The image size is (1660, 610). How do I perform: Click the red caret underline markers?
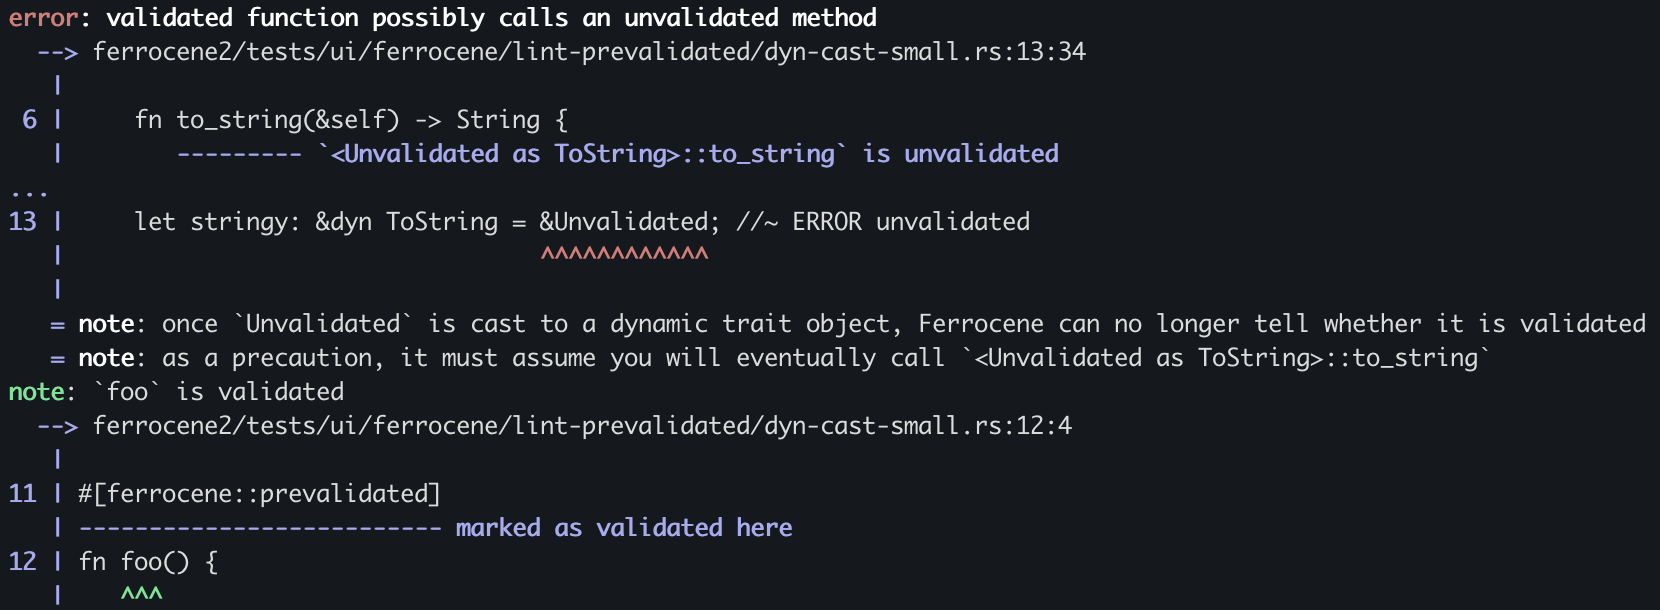click(624, 254)
